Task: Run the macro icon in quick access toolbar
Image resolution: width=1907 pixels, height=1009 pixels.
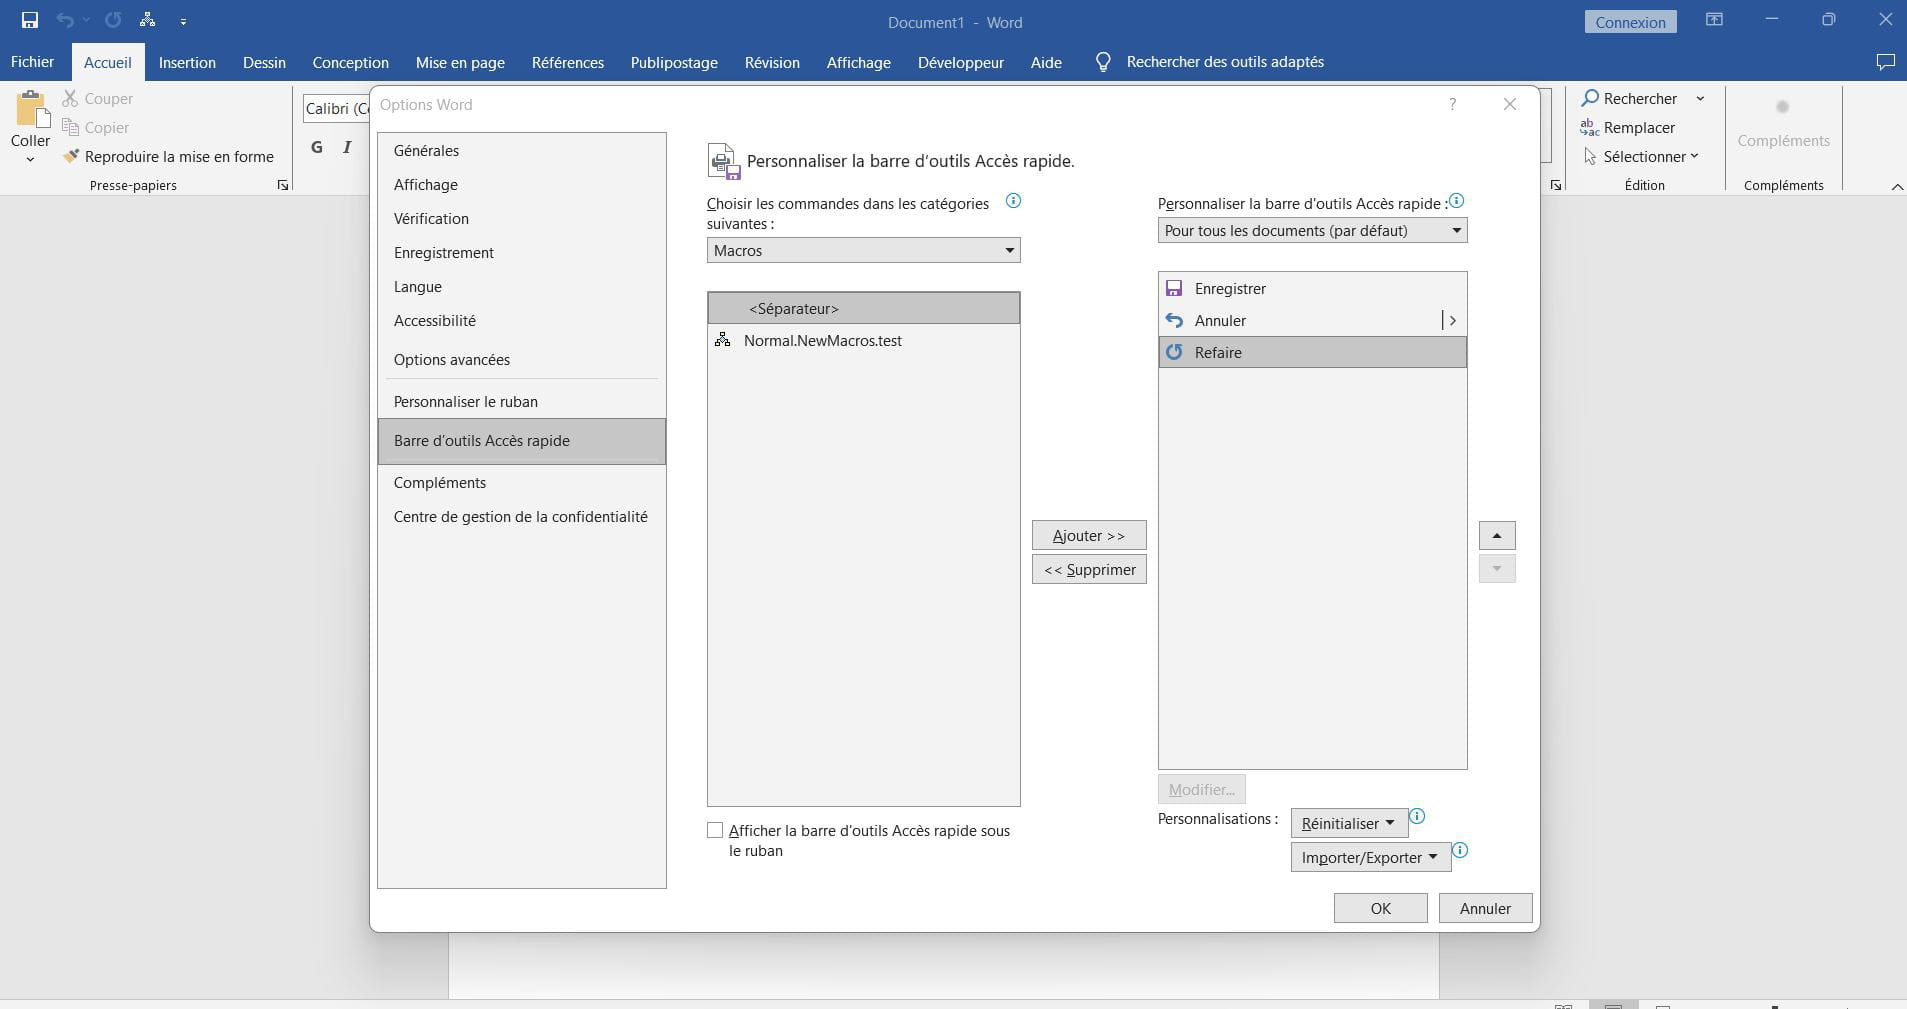Action: point(147,21)
